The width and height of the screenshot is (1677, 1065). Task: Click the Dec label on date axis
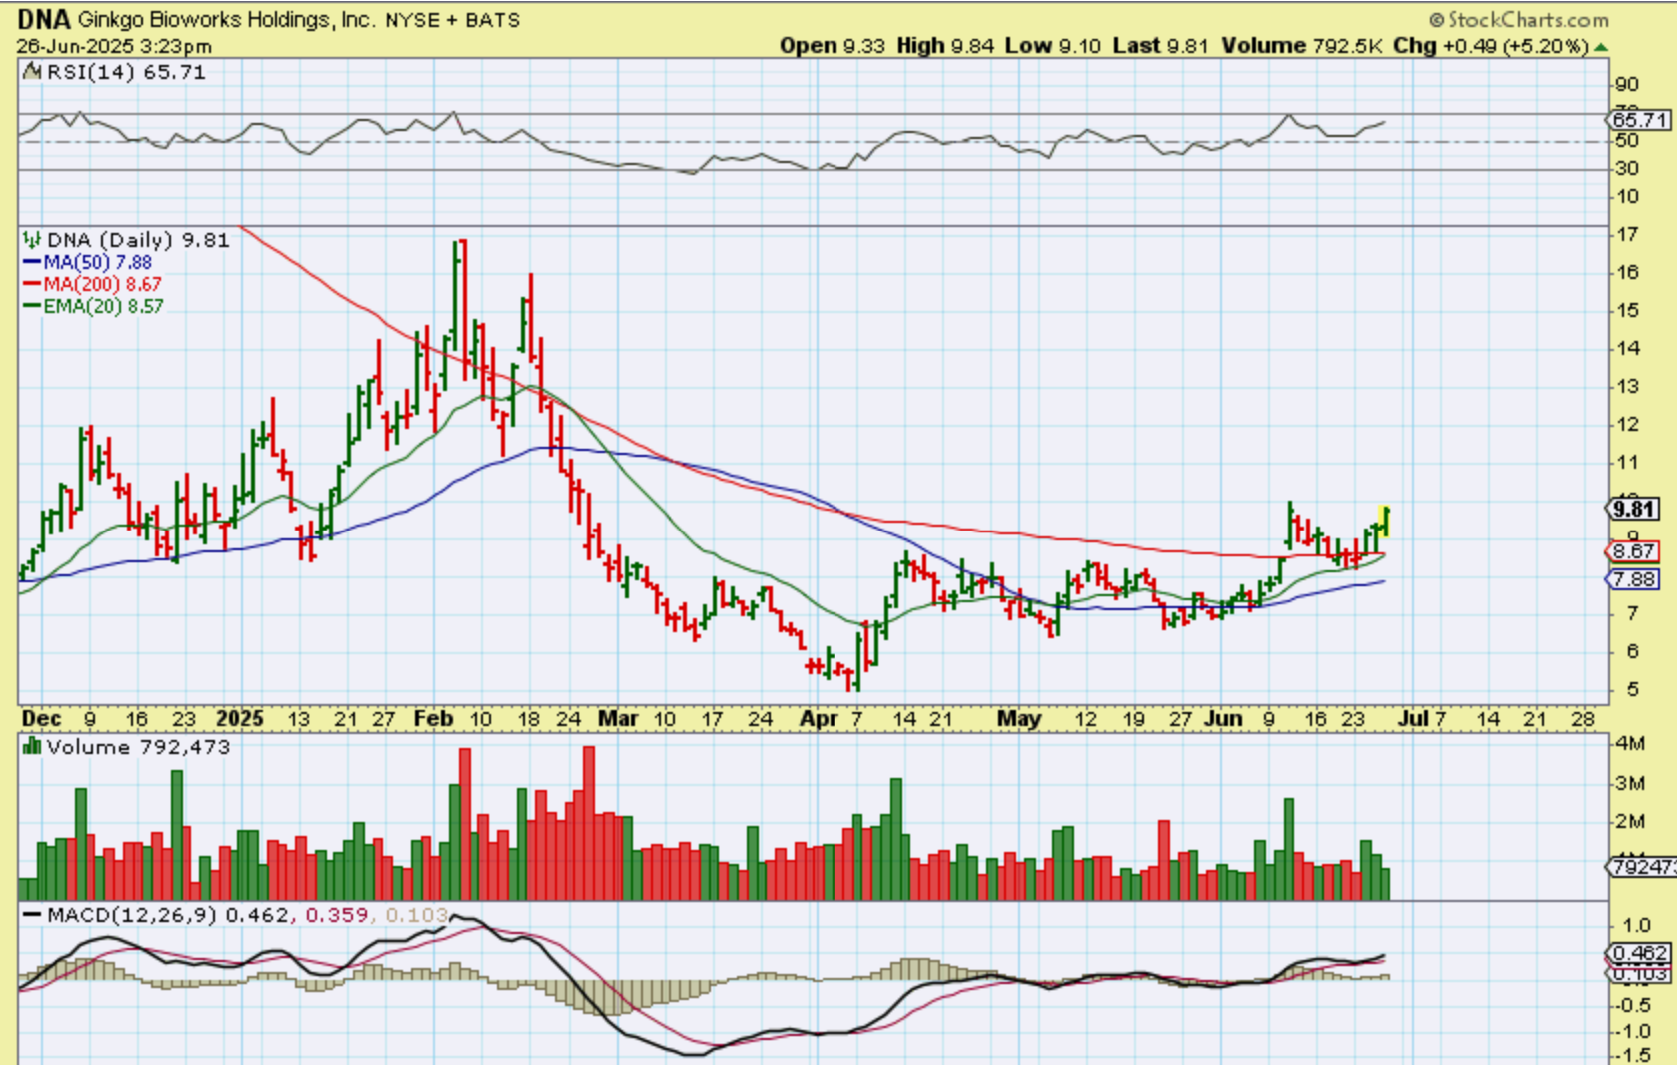tap(41, 719)
